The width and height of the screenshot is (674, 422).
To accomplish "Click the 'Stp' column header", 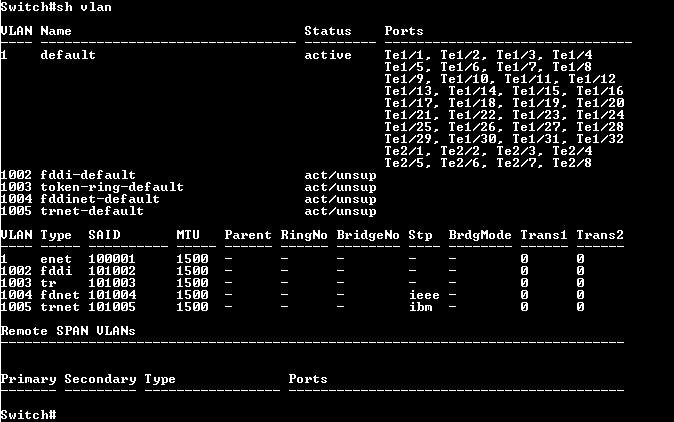I will pyautogui.click(x=420, y=235).
